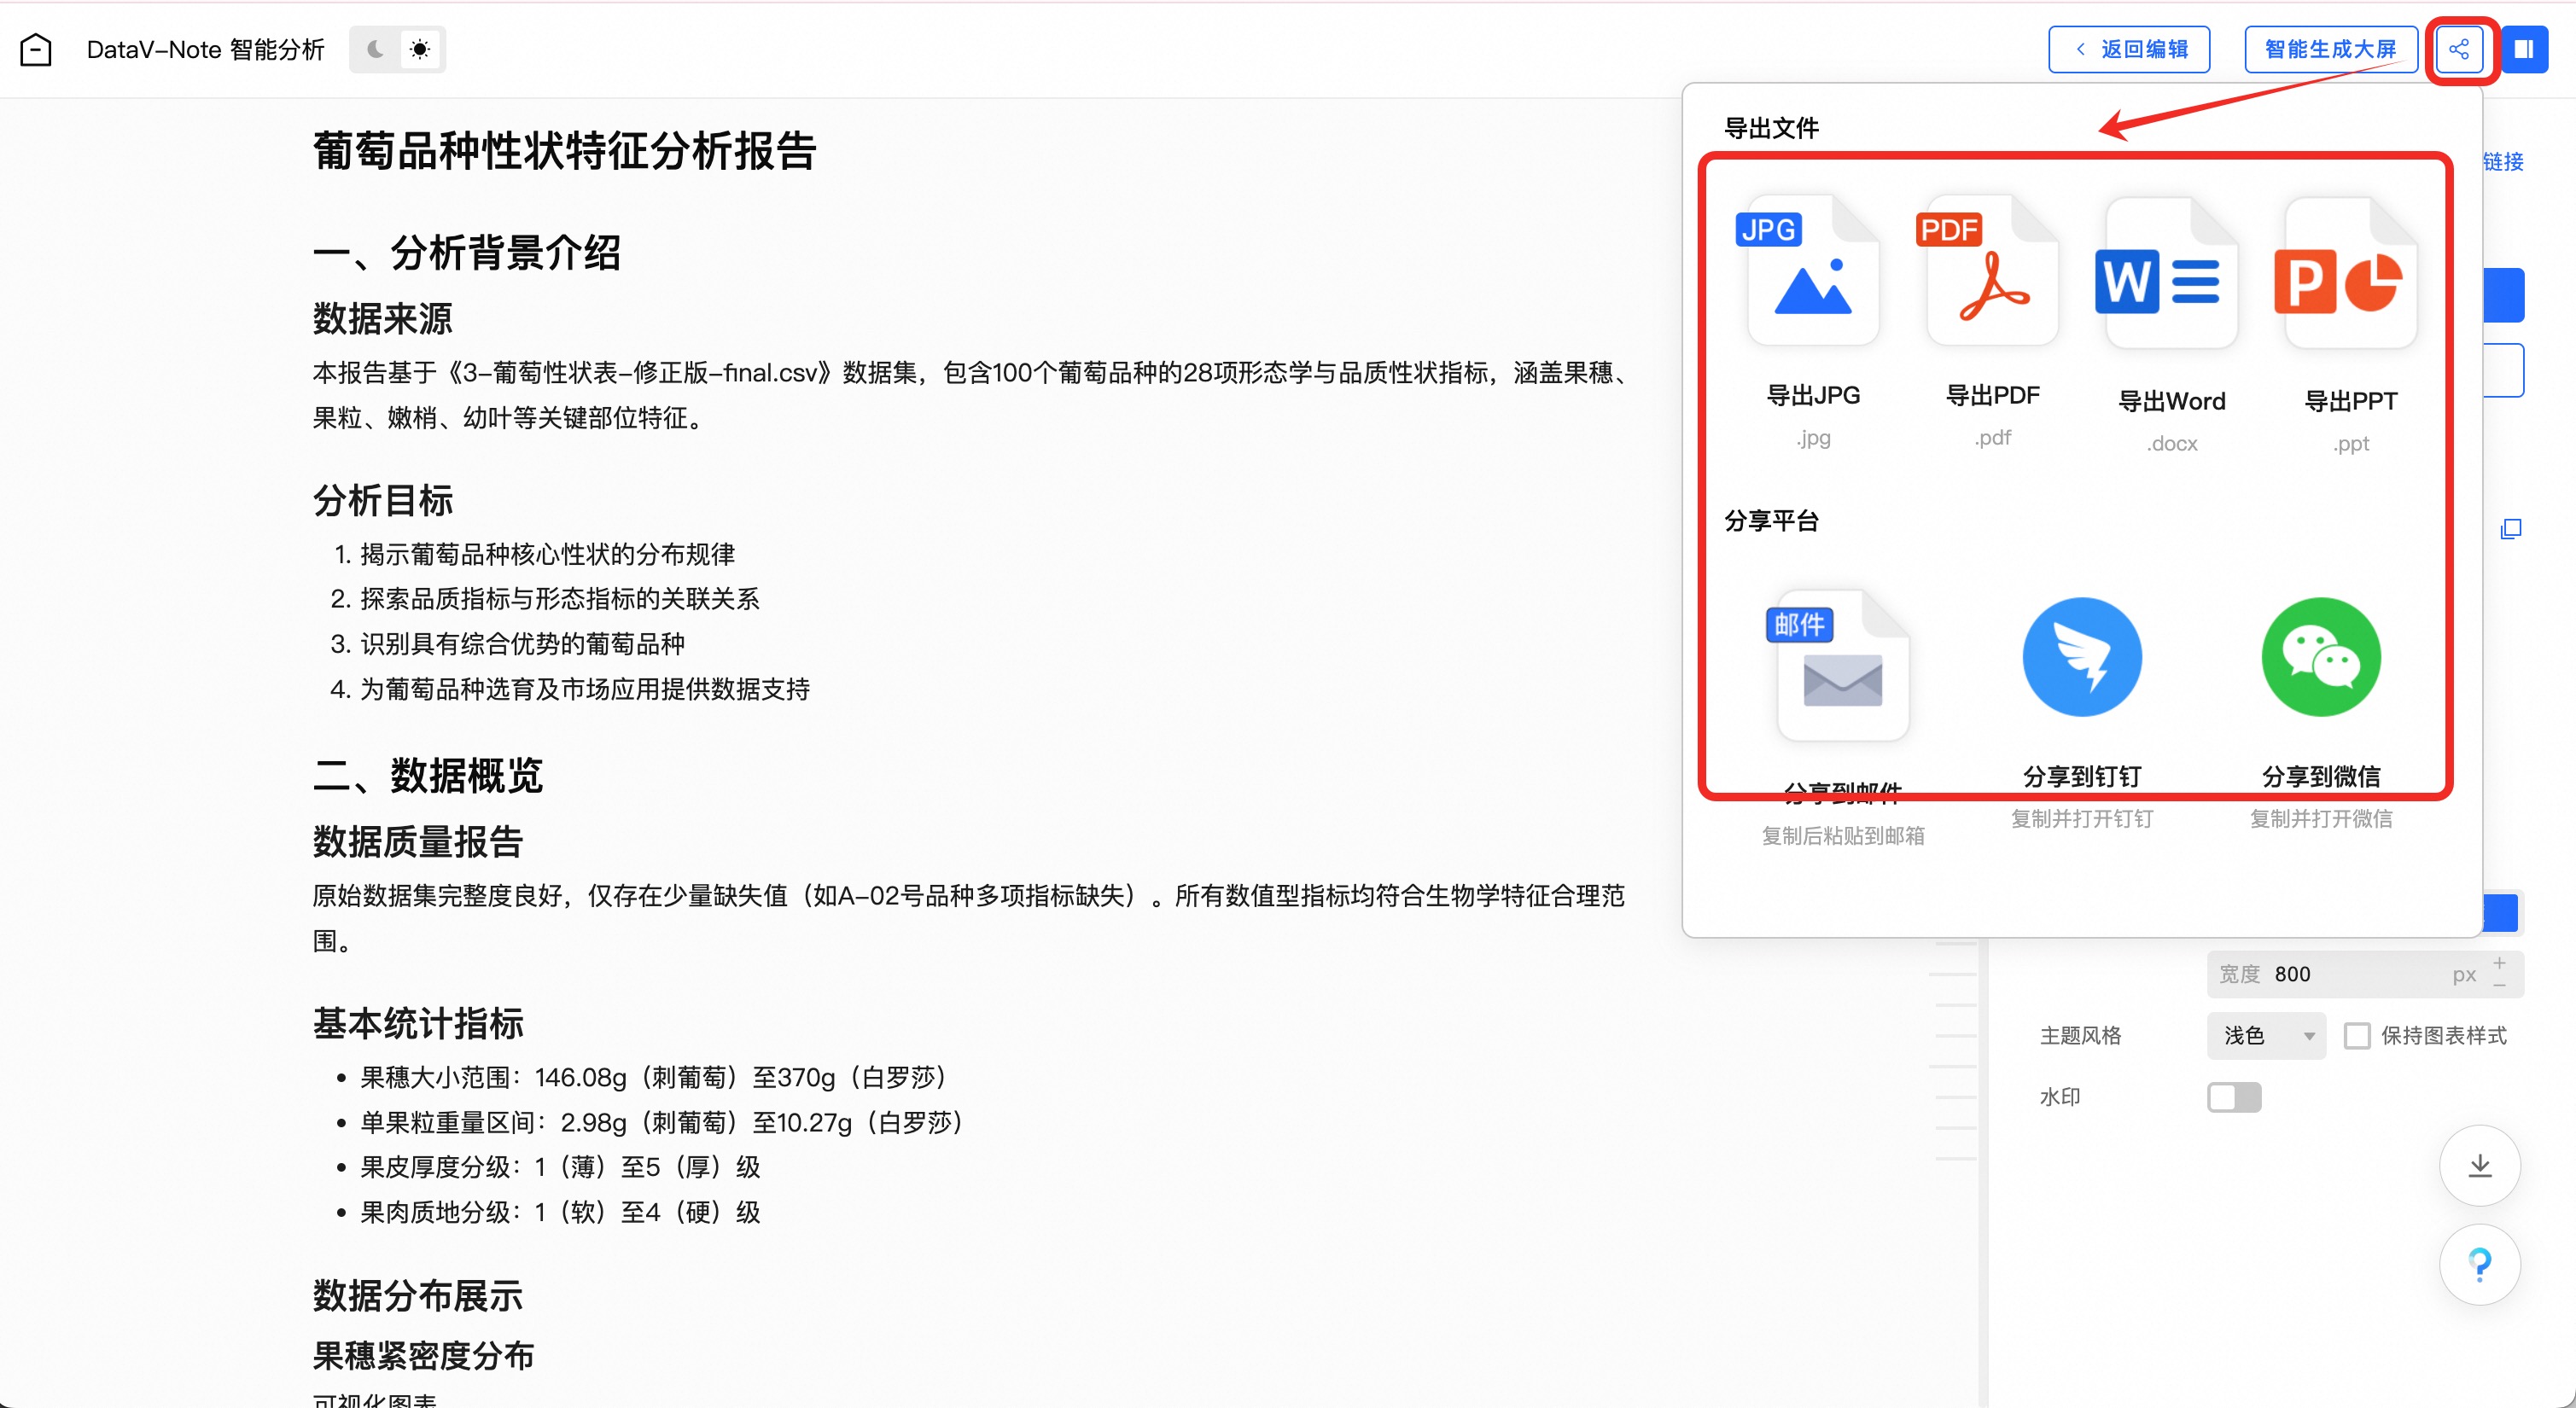Share the report to DingTalk
The height and width of the screenshot is (1408, 2576).
(2081, 658)
